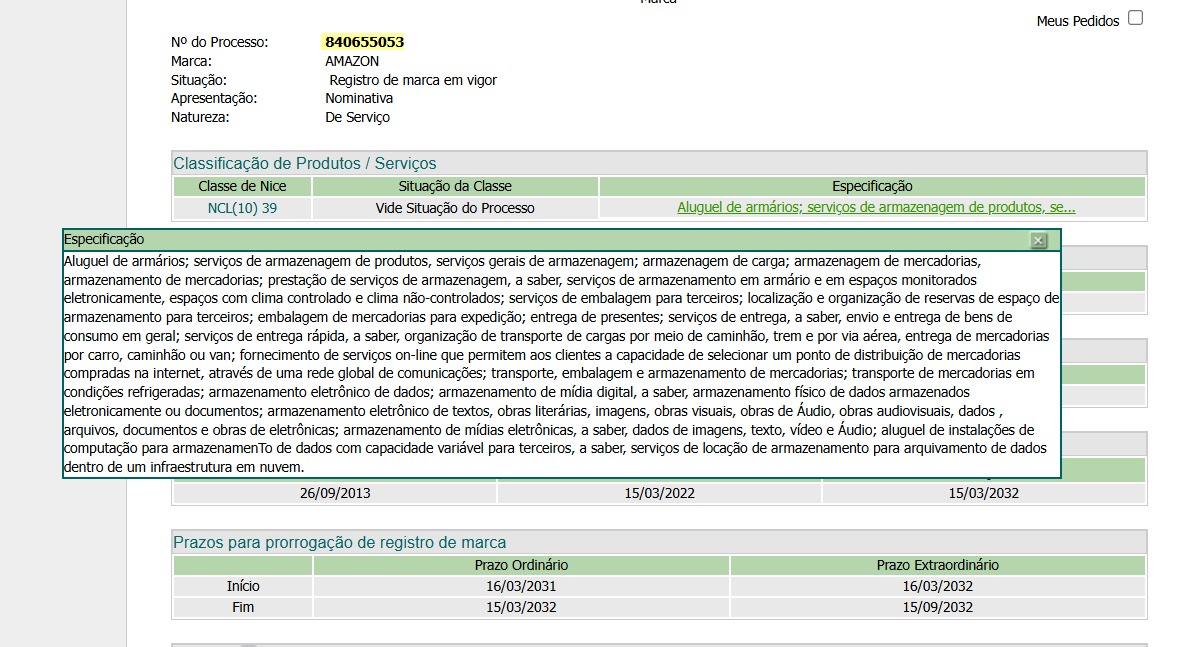Click the 'Registro de marca em vigor' status
The height and width of the screenshot is (647, 1177).
tap(413, 80)
